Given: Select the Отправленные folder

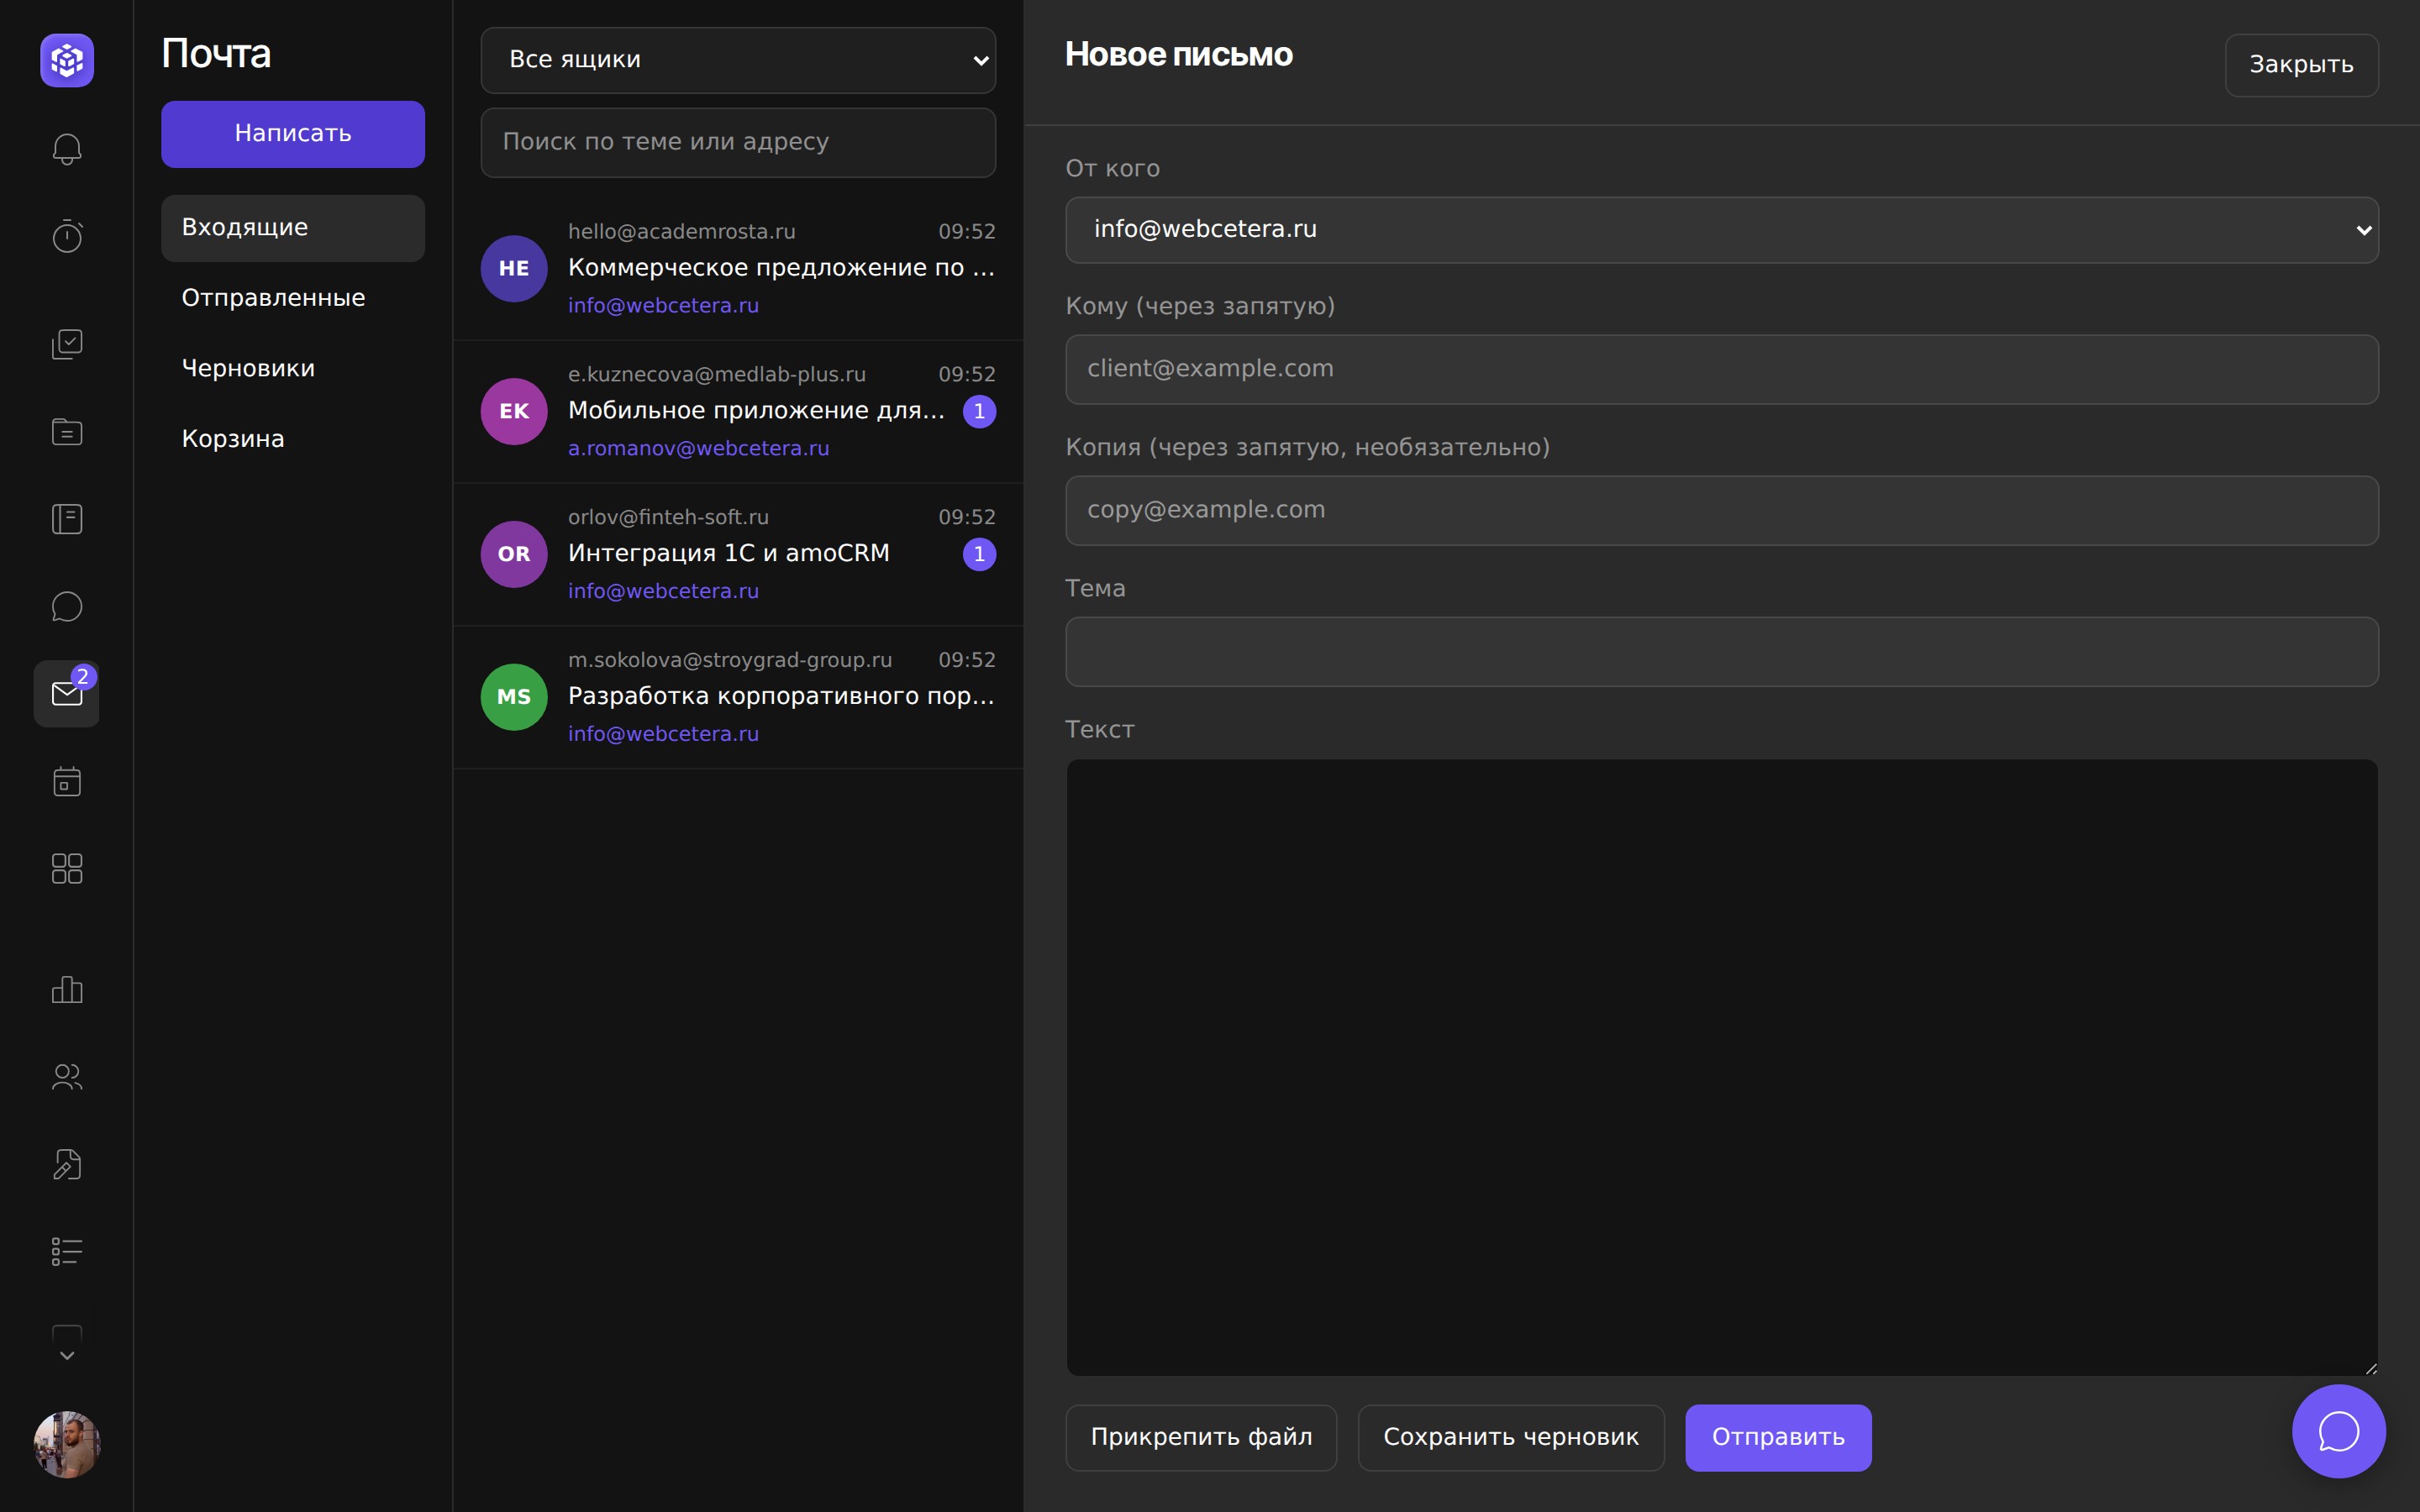Looking at the screenshot, I should [x=293, y=298].
